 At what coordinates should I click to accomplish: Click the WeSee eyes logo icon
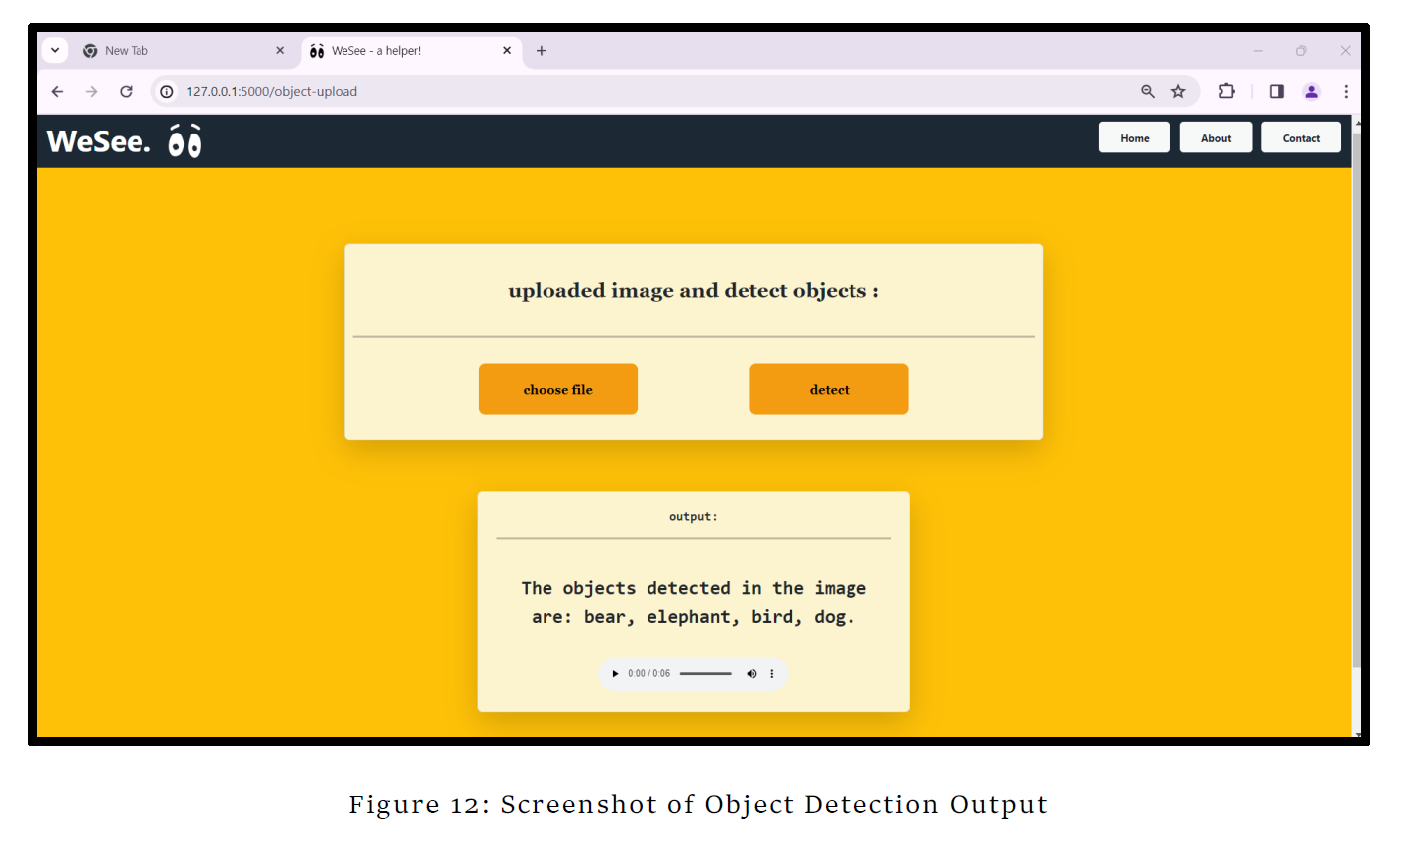184,140
